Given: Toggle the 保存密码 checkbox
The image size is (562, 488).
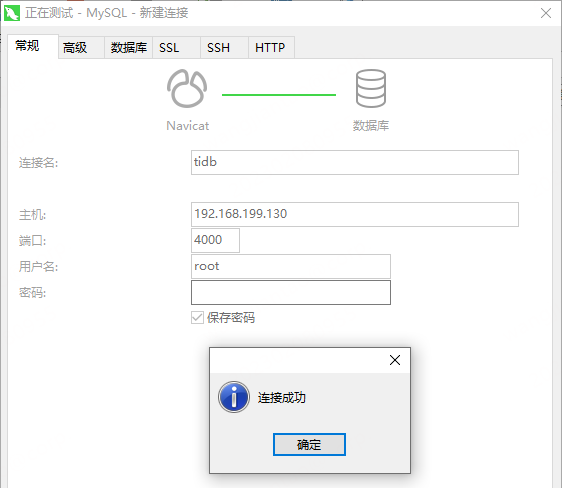Looking at the screenshot, I should tap(197, 317).
